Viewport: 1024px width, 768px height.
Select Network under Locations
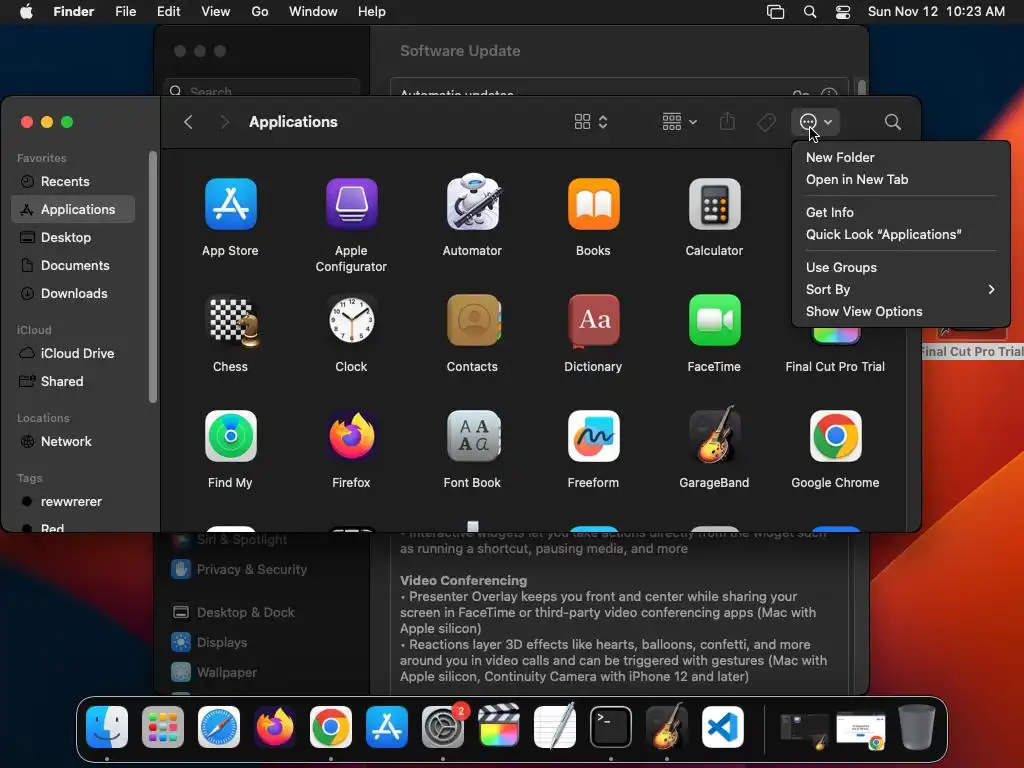pyautogui.click(x=73, y=441)
